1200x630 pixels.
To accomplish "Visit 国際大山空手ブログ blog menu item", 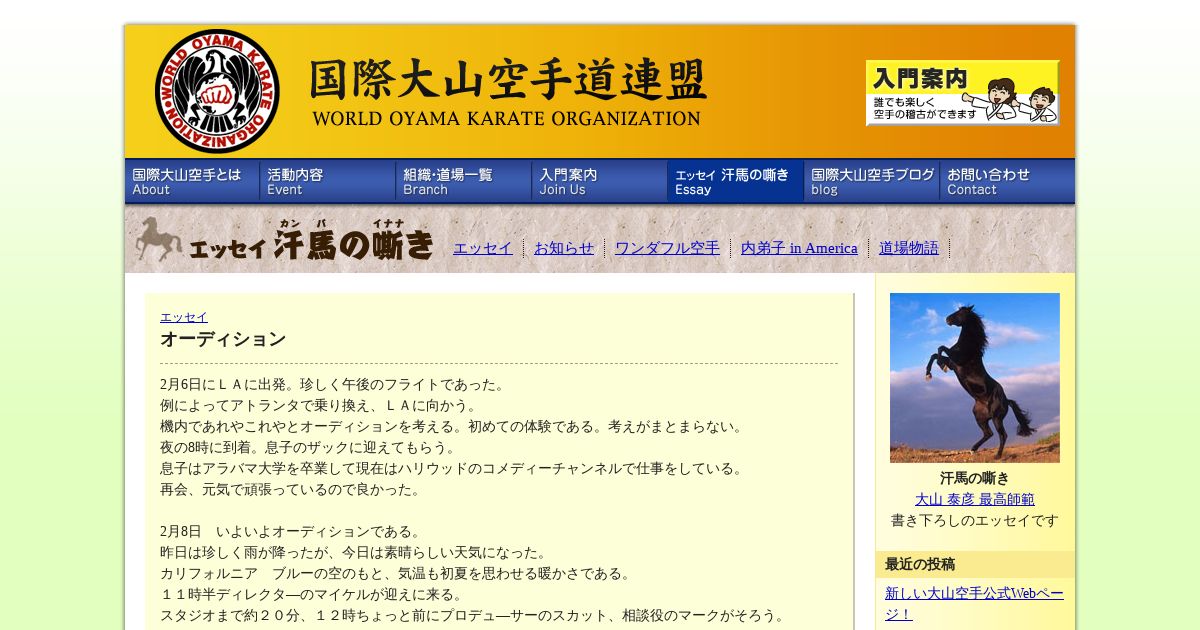I will pyautogui.click(x=872, y=181).
